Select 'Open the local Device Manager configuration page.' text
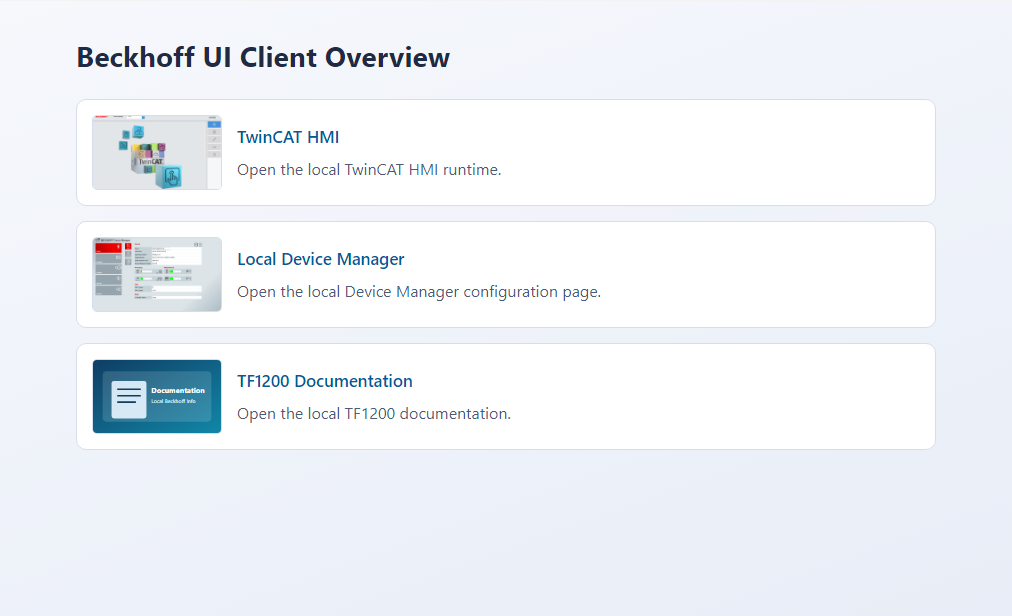The width and height of the screenshot is (1012, 616). pos(419,292)
